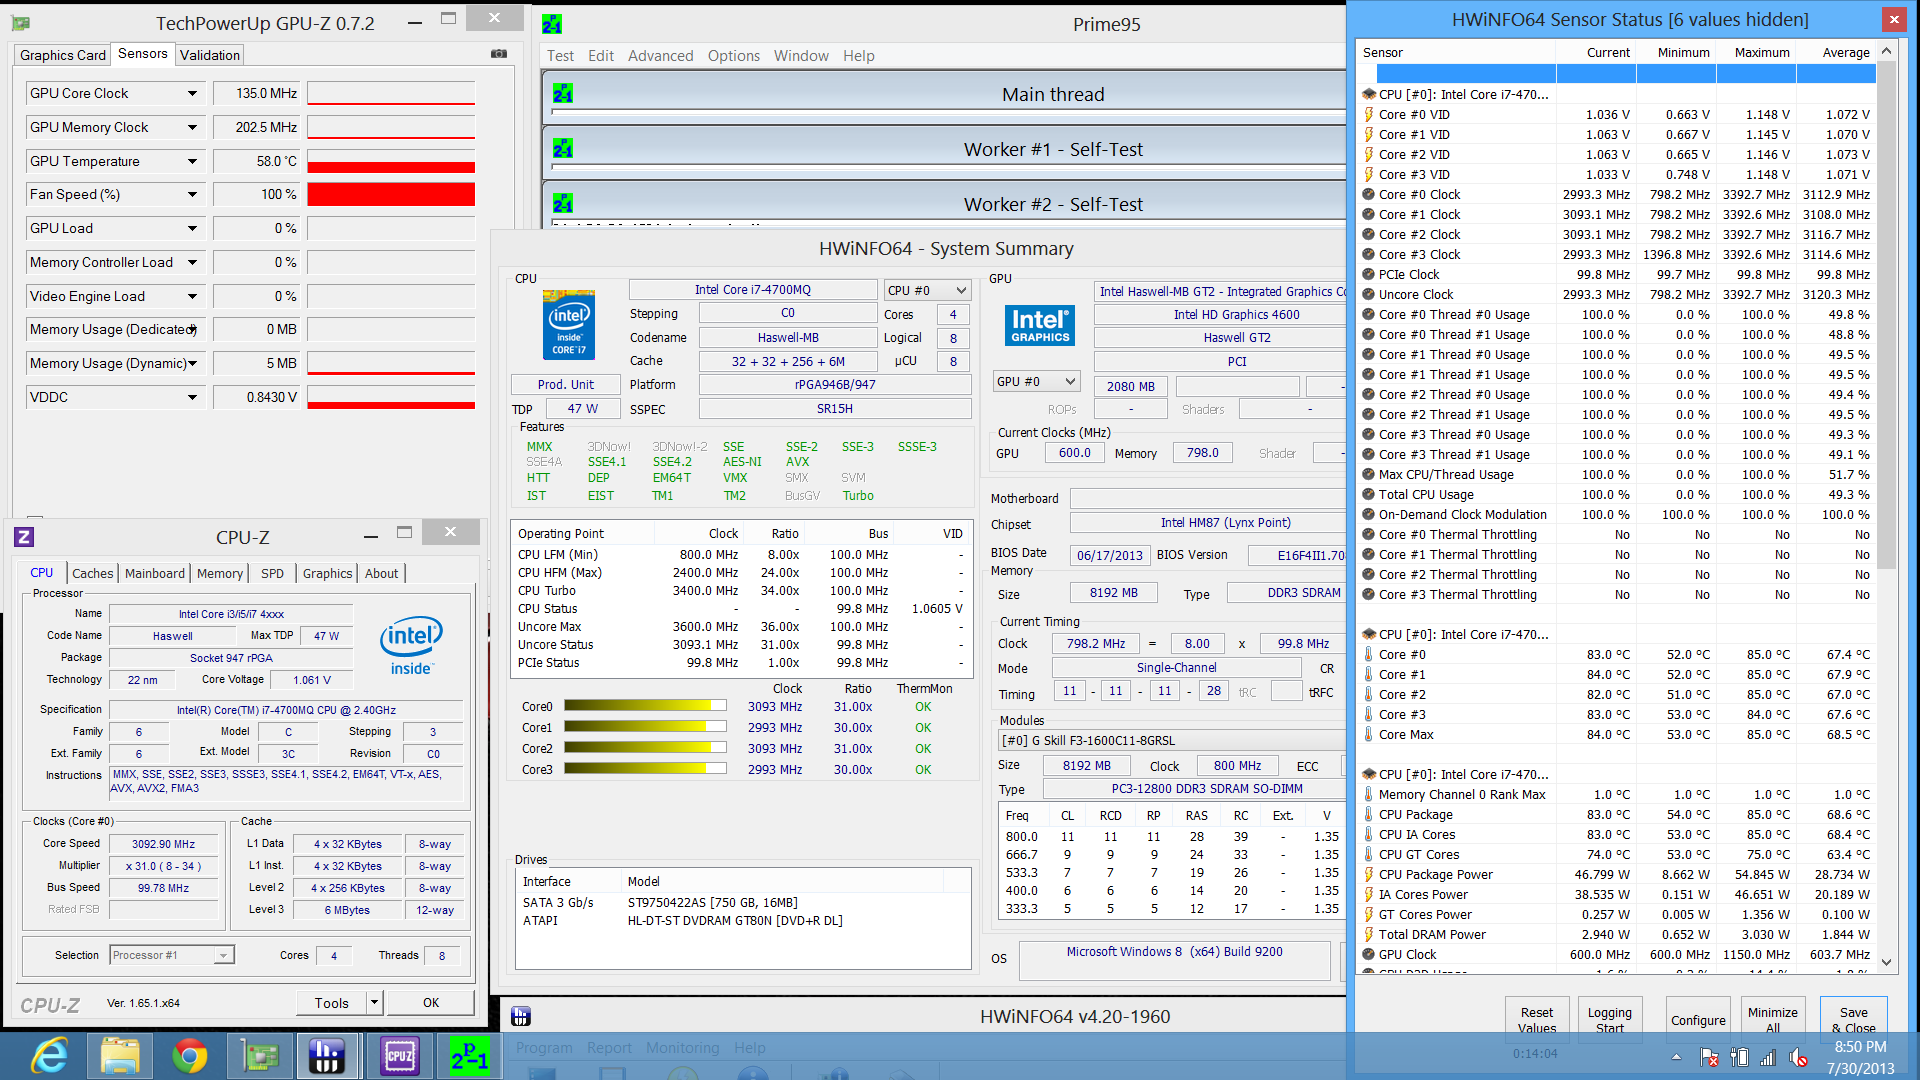Click the GPU-Z title bar icon
Viewport: 1920px width, 1080px height.
coord(20,23)
